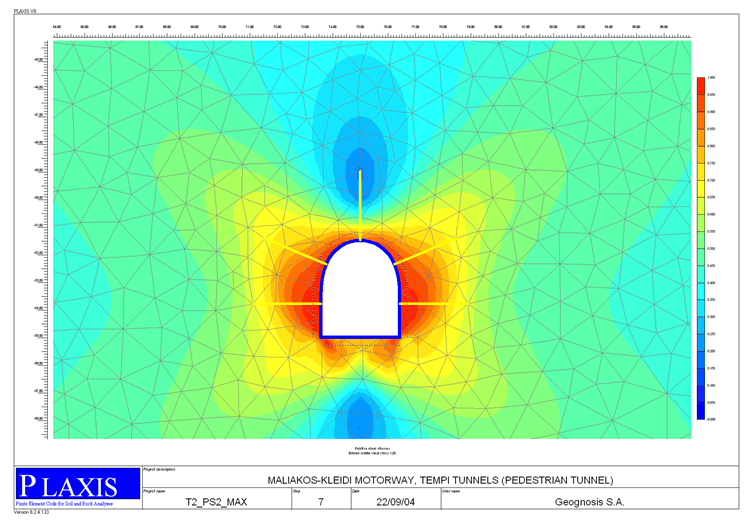
Task: Click the top red swatch of the legend
Action: coord(701,86)
